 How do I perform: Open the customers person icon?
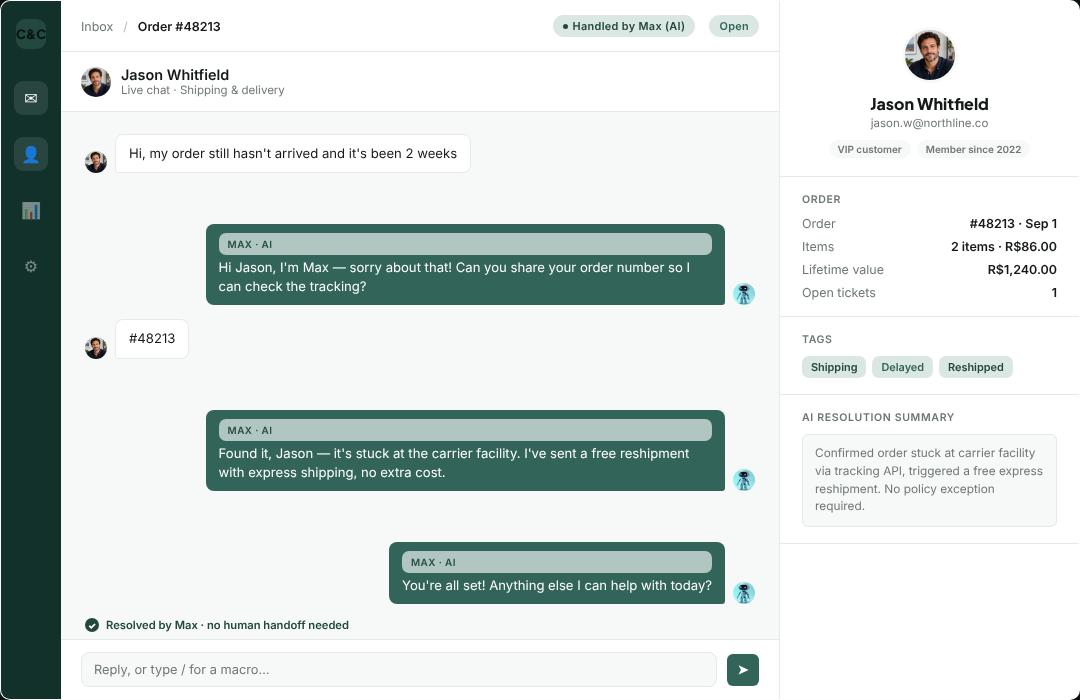coord(31,154)
